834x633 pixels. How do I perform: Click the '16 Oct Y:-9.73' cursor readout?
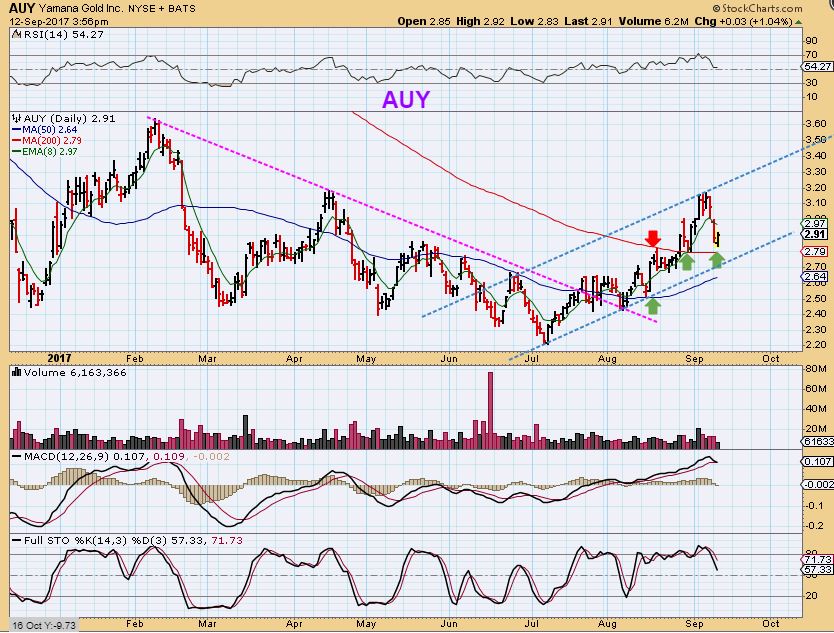click(44, 625)
